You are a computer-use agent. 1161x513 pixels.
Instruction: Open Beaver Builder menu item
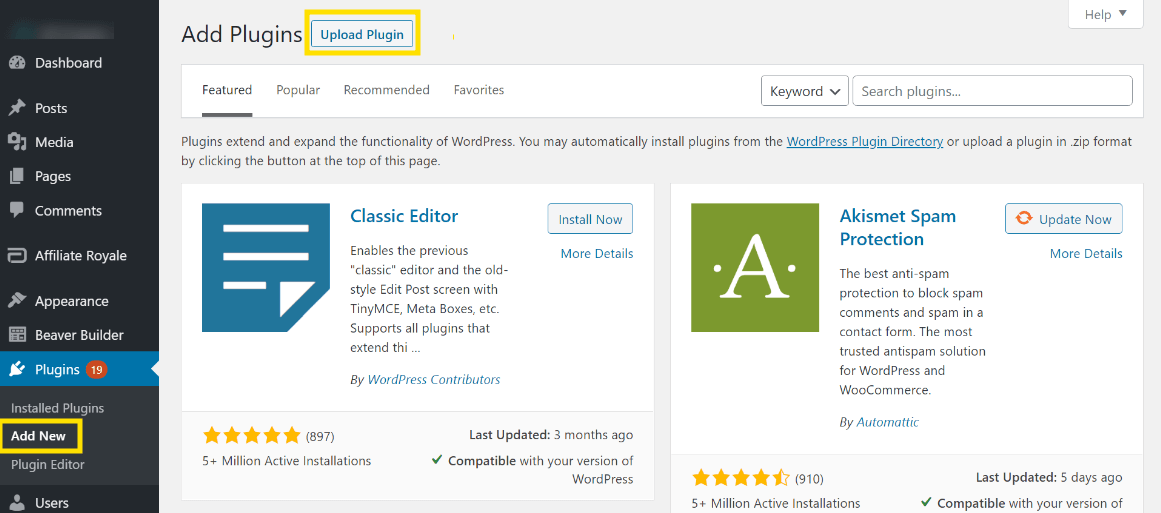tap(79, 335)
